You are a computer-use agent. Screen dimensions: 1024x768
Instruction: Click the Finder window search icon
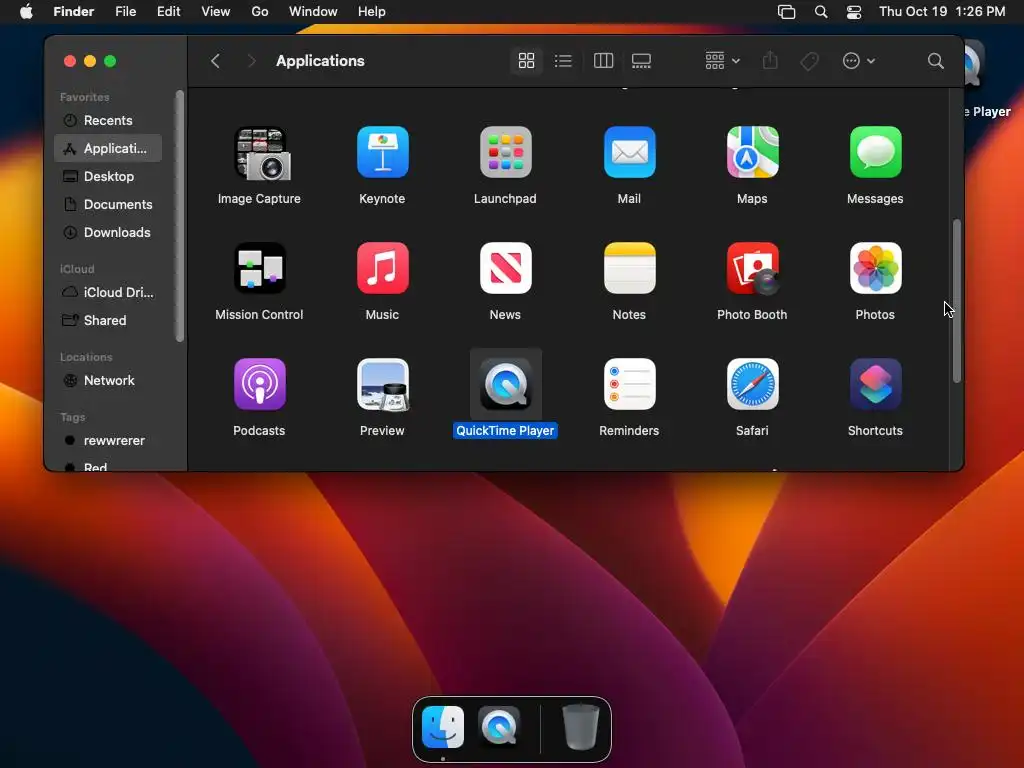click(x=936, y=61)
